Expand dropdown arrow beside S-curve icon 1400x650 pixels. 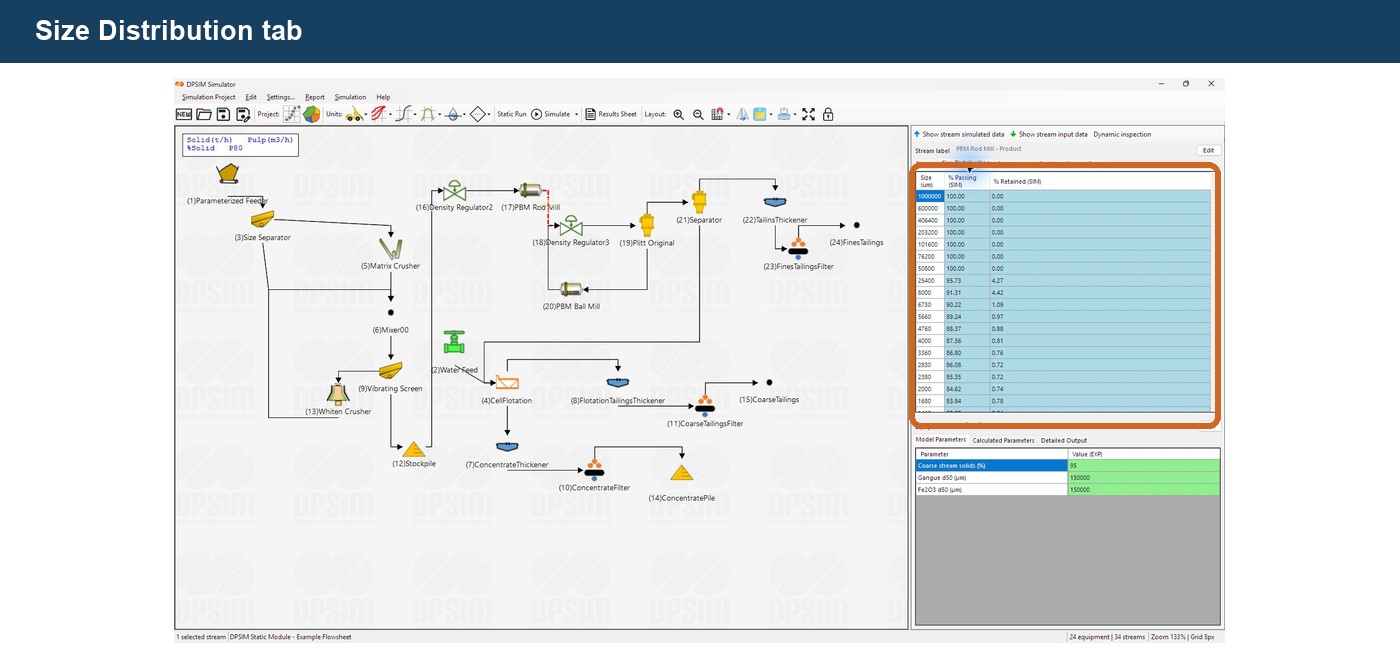[x=416, y=115]
